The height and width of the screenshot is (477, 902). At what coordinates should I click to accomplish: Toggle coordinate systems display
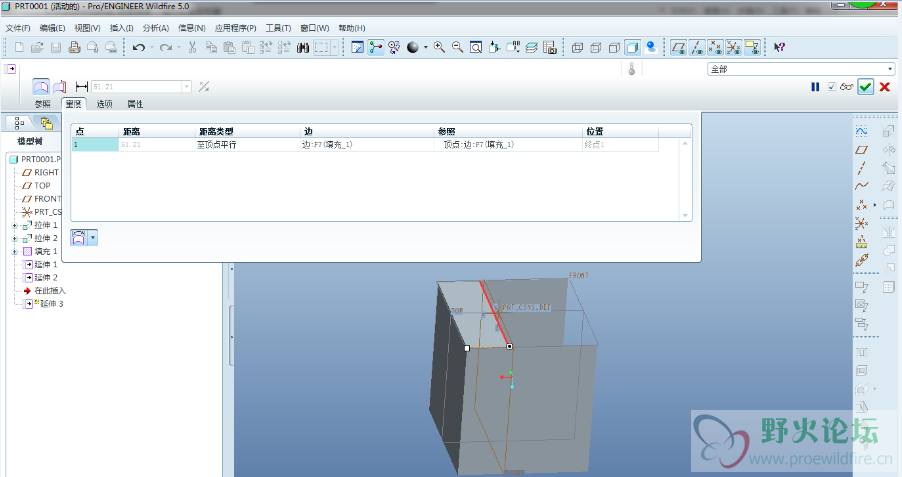point(733,48)
